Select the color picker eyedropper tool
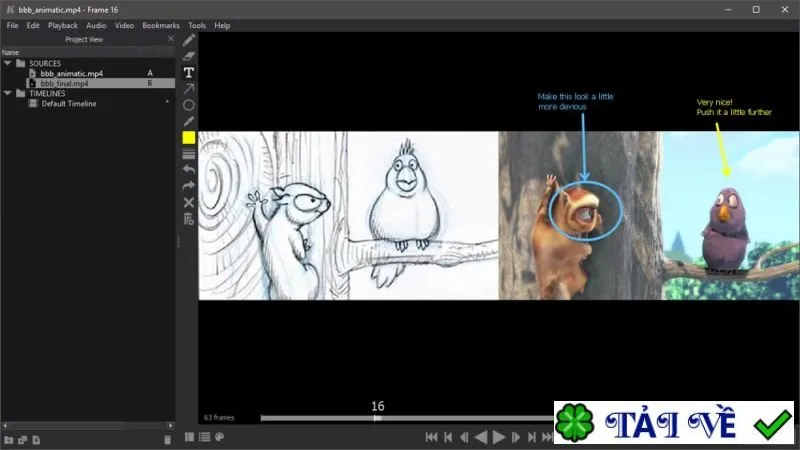 tap(189, 121)
